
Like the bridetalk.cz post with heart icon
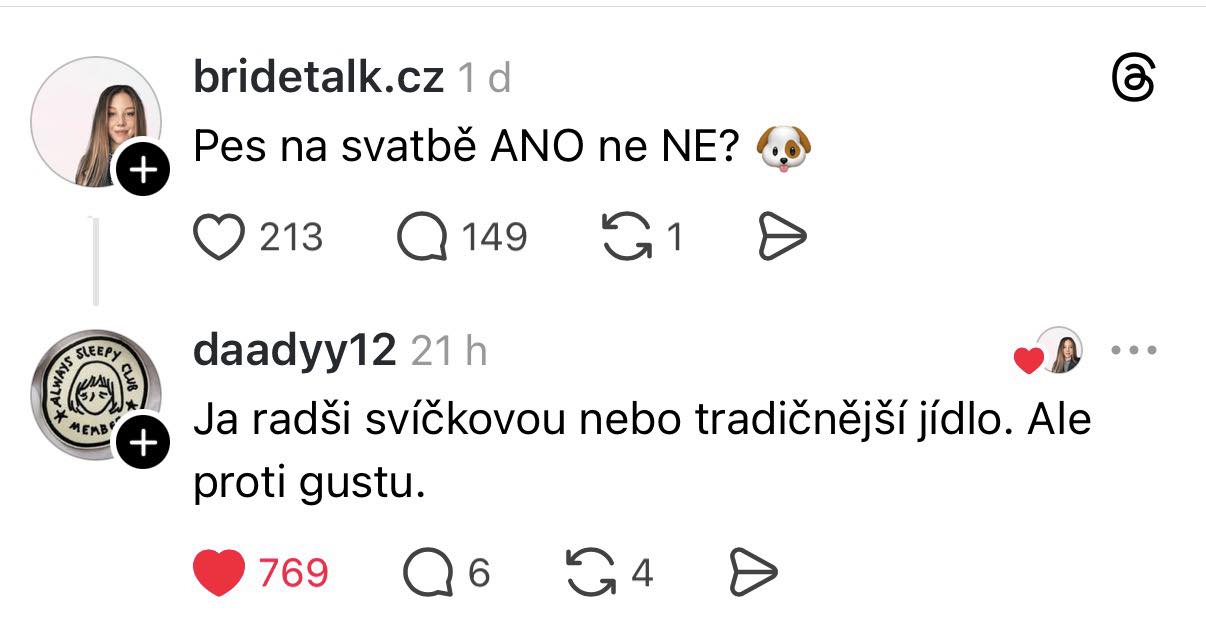click(217, 238)
